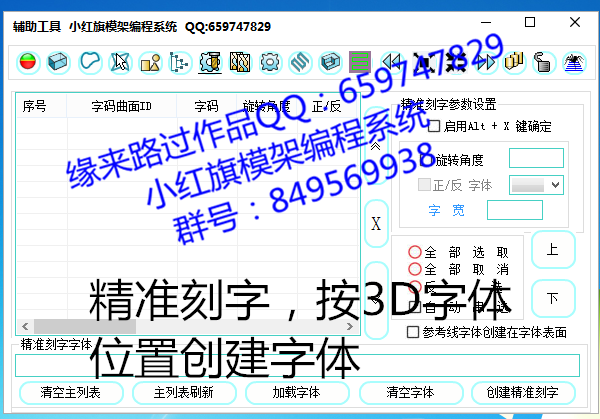600x419 pixels.
Task: Click the 字码 column header
Action: pyautogui.click(x=206, y=106)
